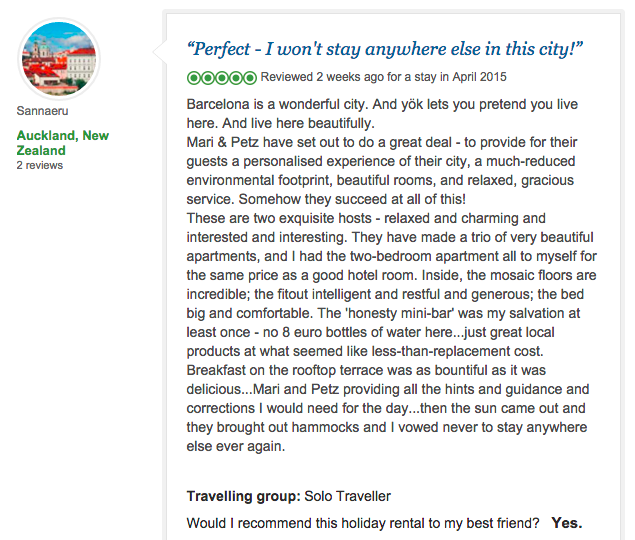
Task: Open the "Perfect - I won't stay anywhere else" title
Action: [x=385, y=49]
